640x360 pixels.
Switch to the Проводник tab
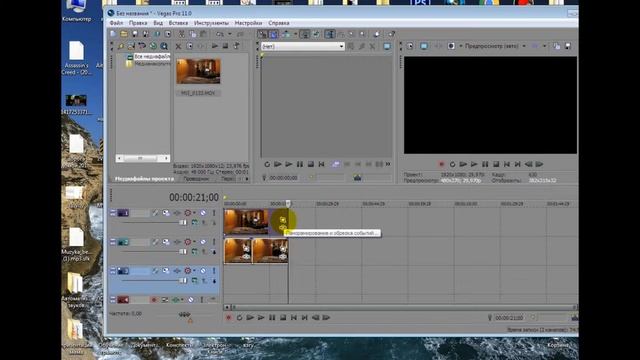(196, 179)
